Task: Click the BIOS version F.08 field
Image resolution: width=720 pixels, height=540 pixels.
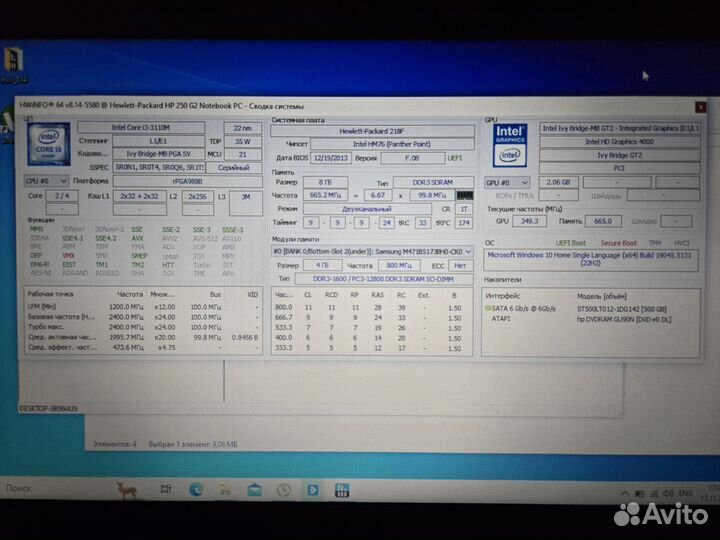Action: coord(412,158)
